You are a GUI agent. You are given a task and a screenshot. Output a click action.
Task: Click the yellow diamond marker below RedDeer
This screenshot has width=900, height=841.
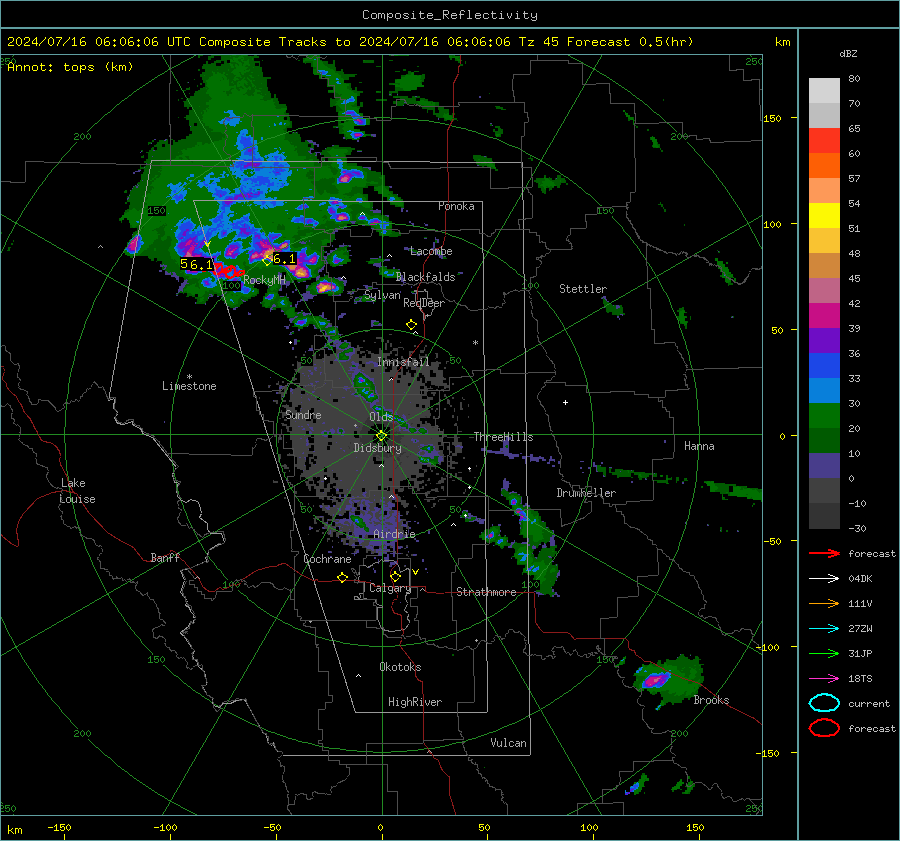point(411,325)
